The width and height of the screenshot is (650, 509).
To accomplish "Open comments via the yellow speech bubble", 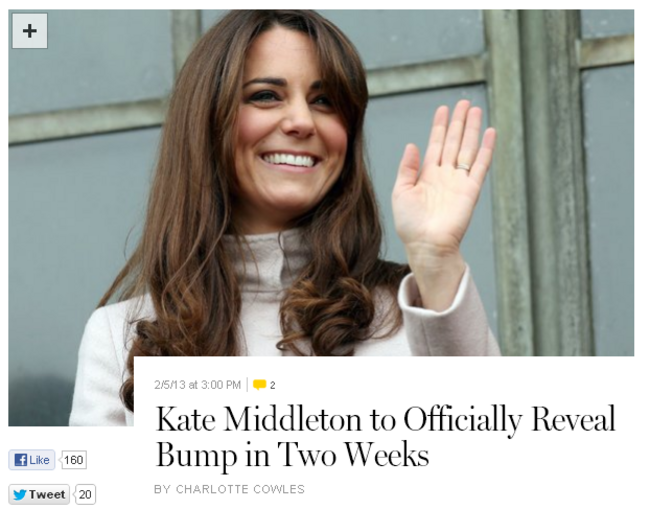I will pyautogui.click(x=260, y=385).
